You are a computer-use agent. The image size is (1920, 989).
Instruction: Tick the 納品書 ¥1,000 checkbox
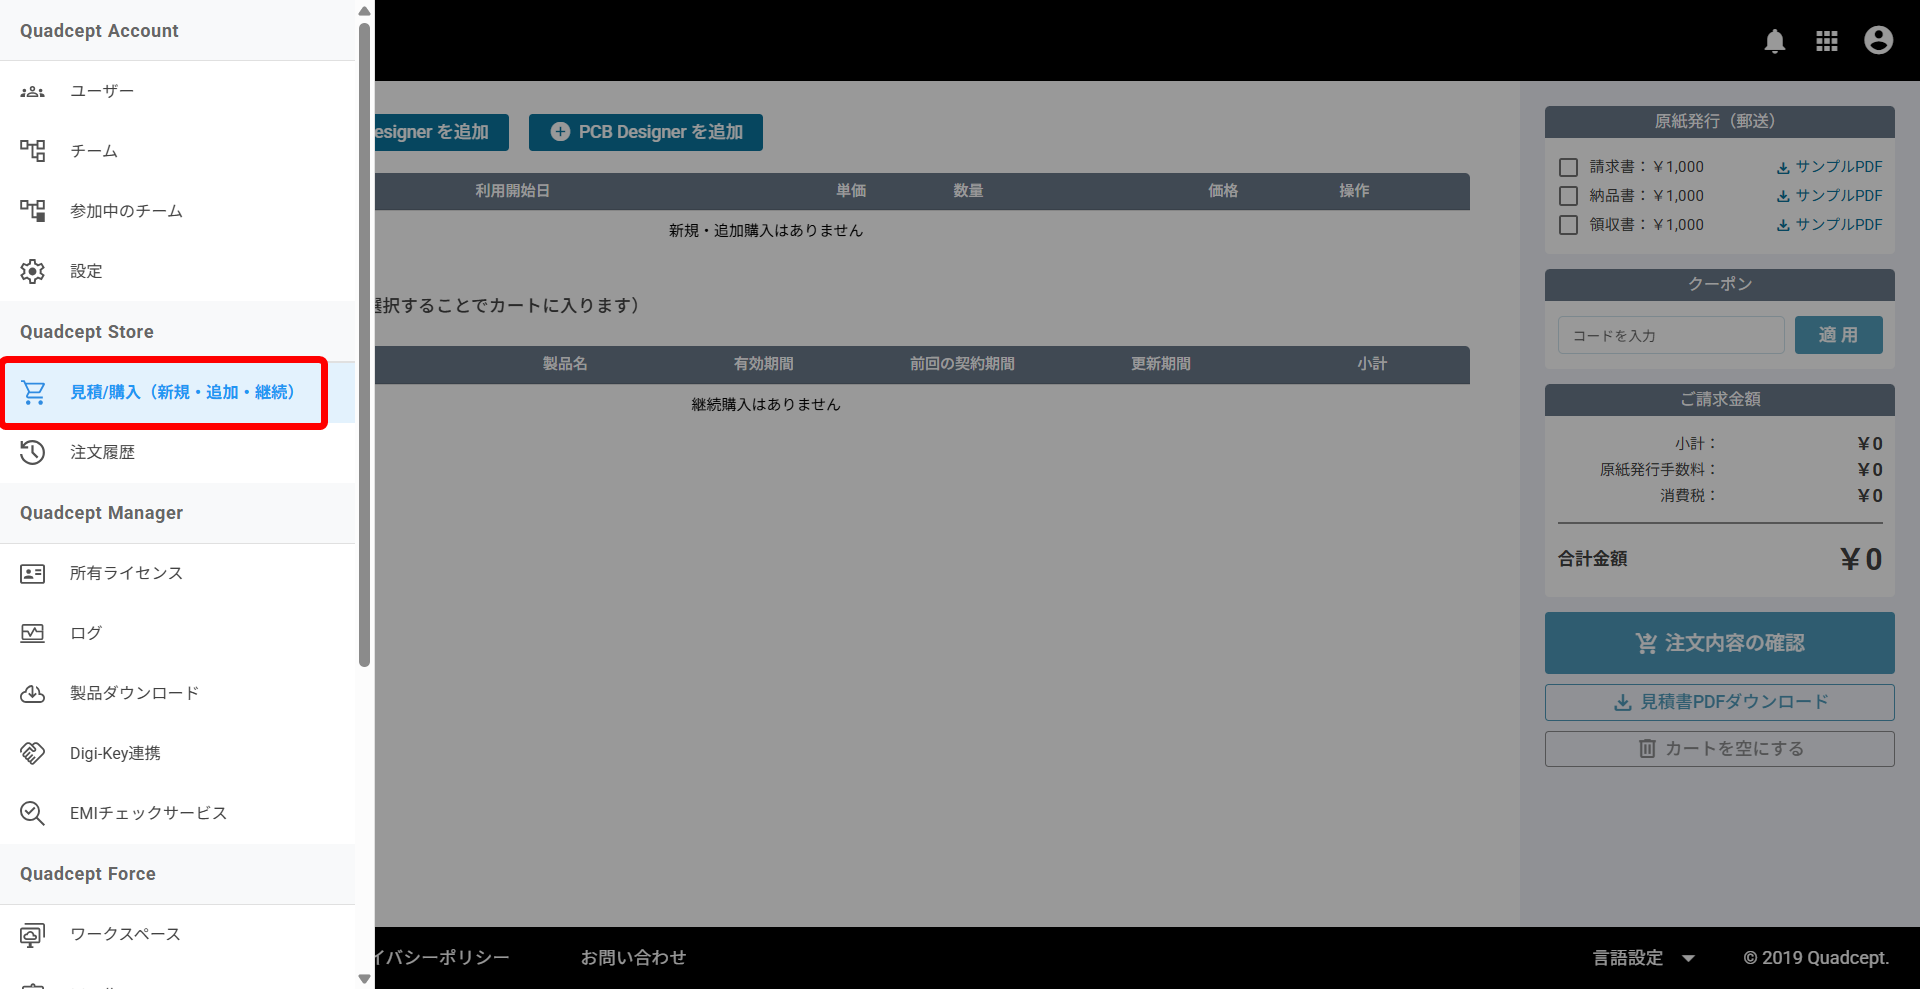tap(1568, 196)
